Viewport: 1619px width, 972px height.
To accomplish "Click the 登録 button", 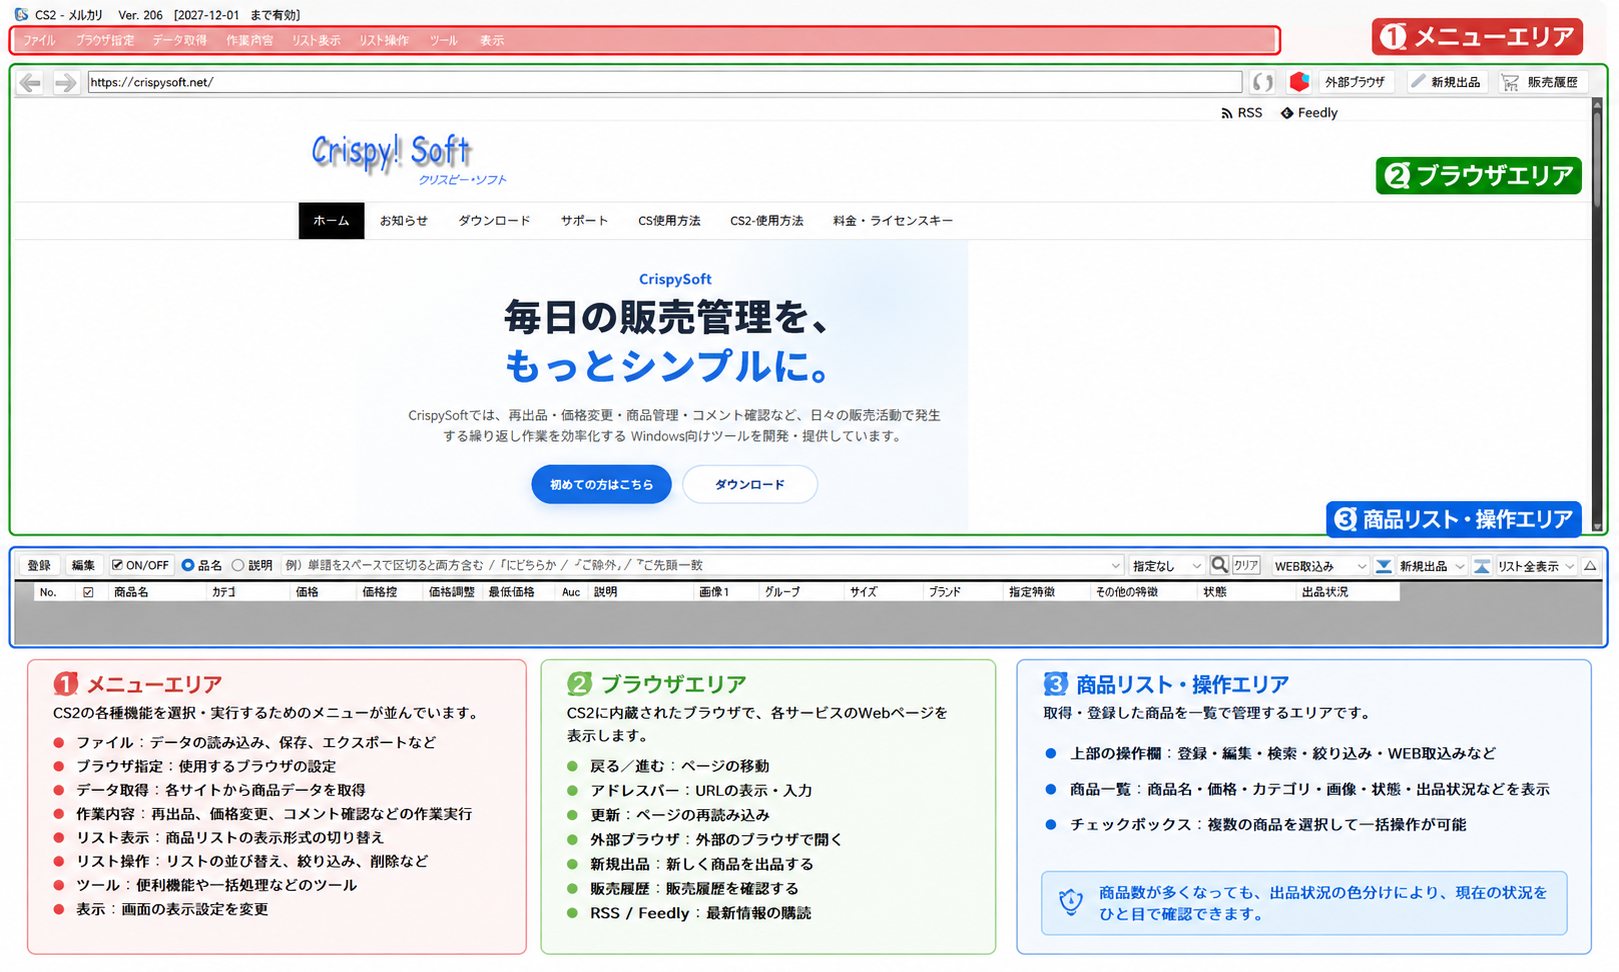I will click(39, 565).
